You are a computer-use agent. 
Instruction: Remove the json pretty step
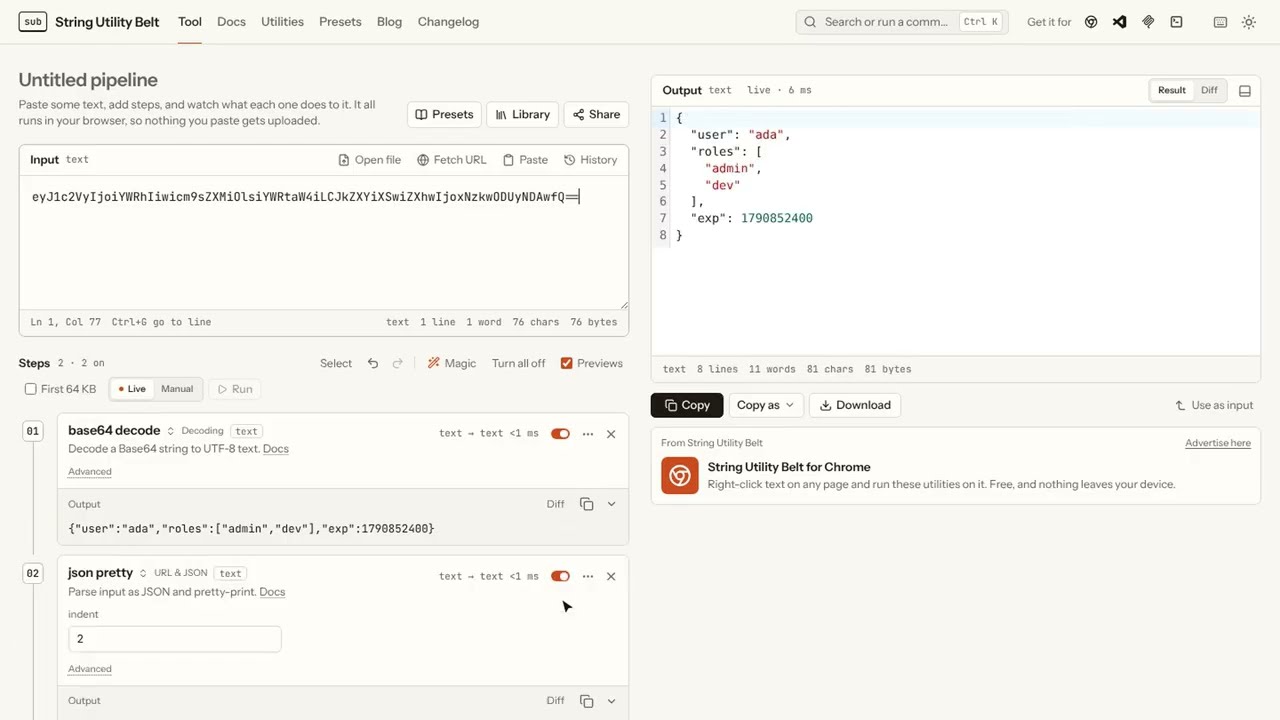coord(611,576)
